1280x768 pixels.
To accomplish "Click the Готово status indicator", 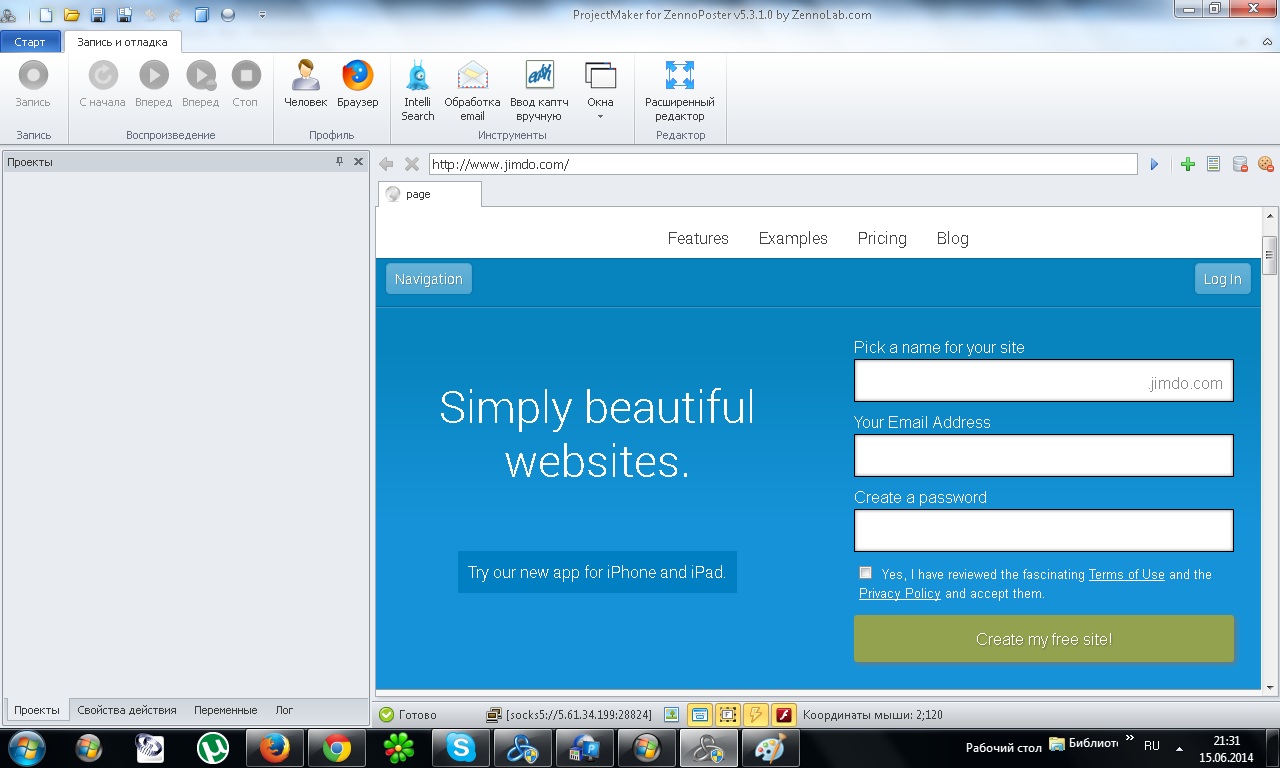I will (408, 715).
